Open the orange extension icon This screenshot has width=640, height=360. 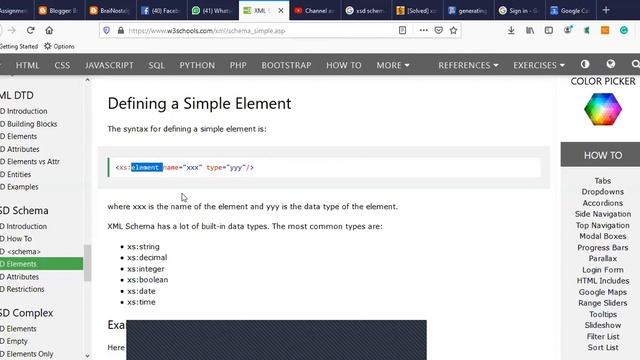pos(605,30)
